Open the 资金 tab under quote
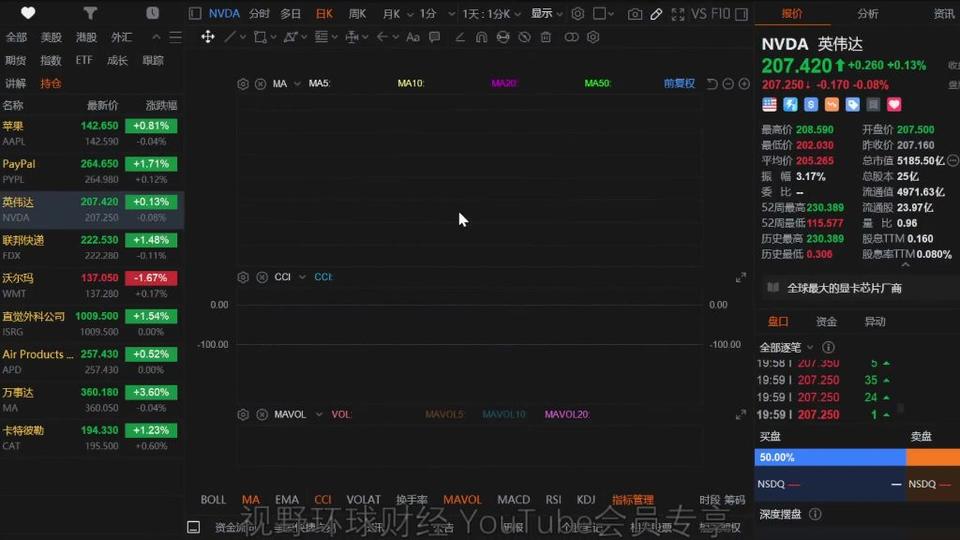The image size is (960, 540). click(826, 321)
